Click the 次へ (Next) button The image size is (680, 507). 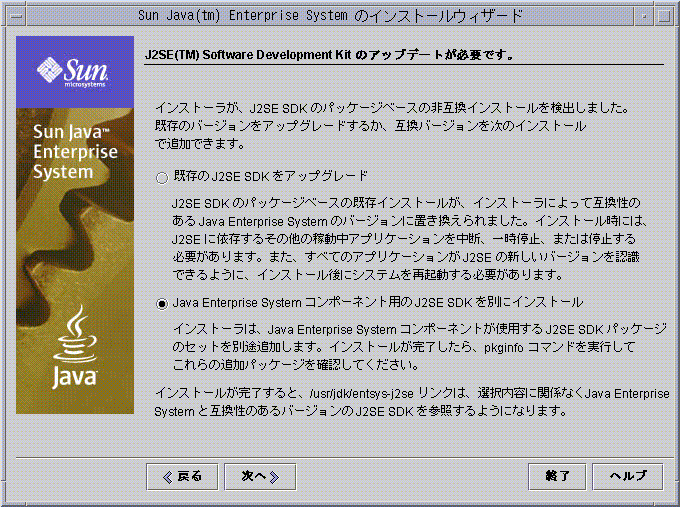(260, 477)
